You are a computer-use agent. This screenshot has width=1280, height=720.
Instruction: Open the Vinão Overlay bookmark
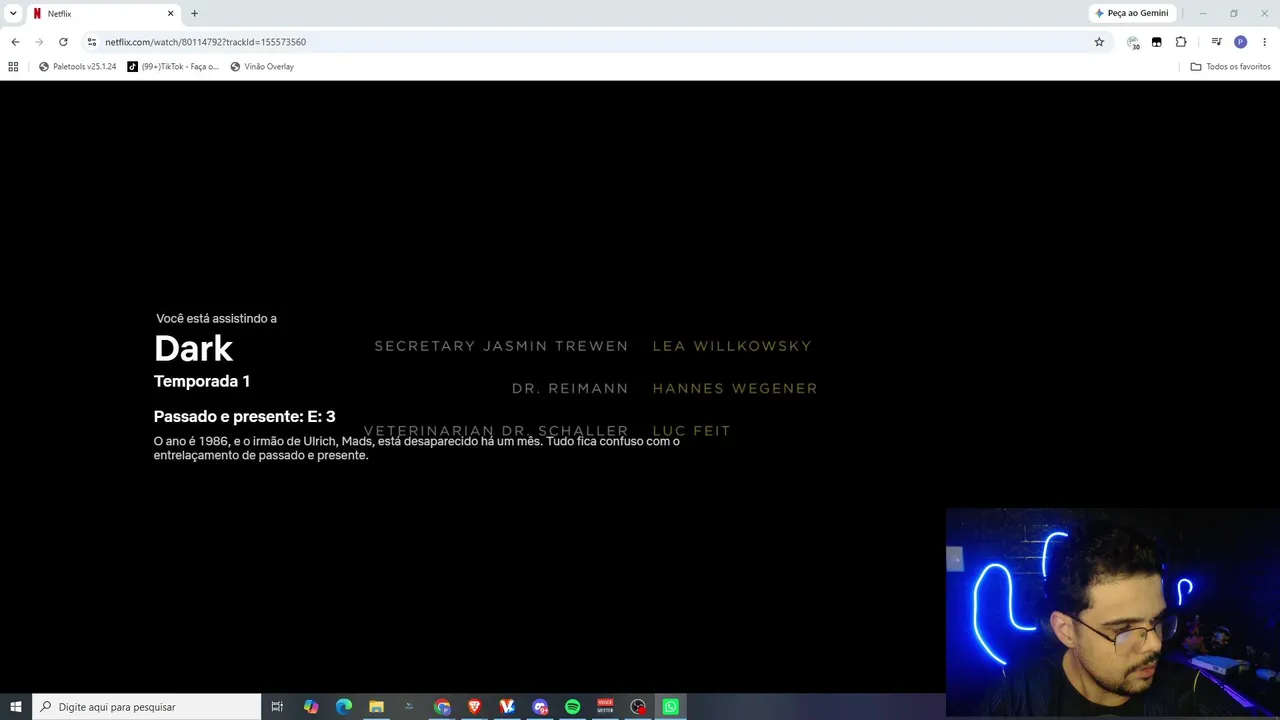pos(262,67)
